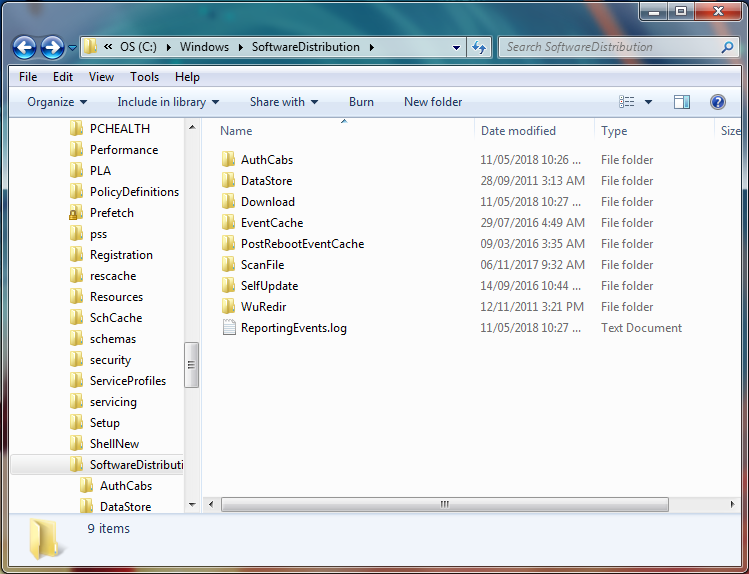
Task: Open the address bar history dropdown
Action: 456,48
